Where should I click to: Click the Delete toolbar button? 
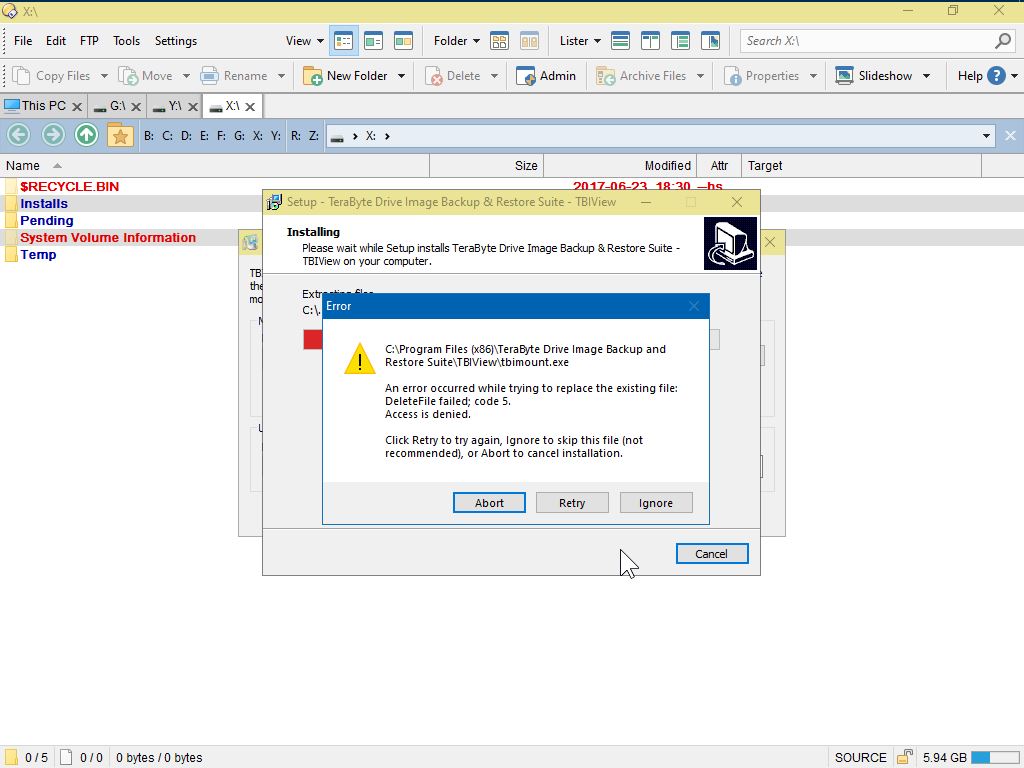[453, 76]
